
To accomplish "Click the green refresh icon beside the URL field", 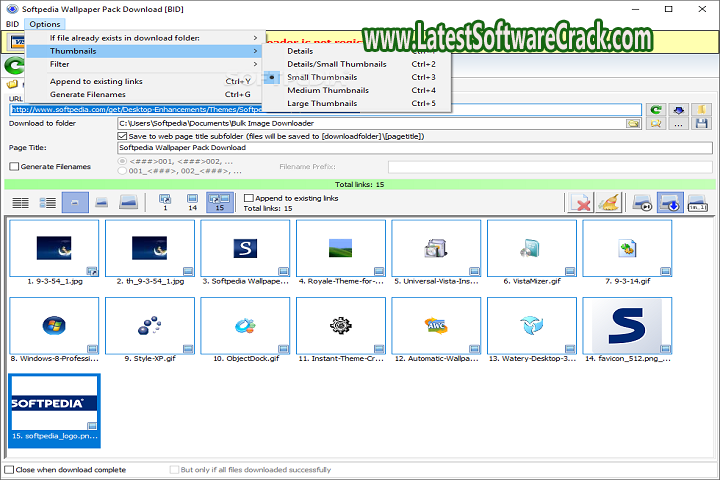I will click(x=656, y=110).
